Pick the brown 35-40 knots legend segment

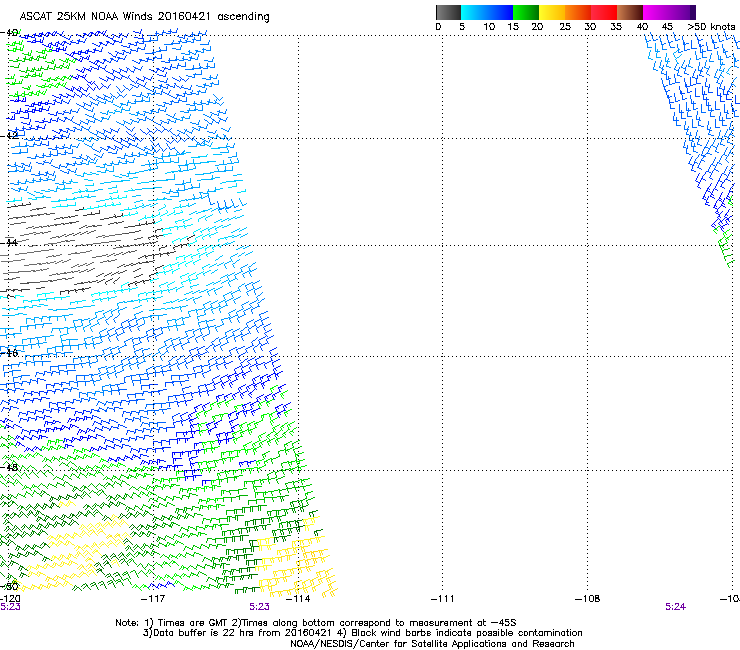click(x=630, y=12)
